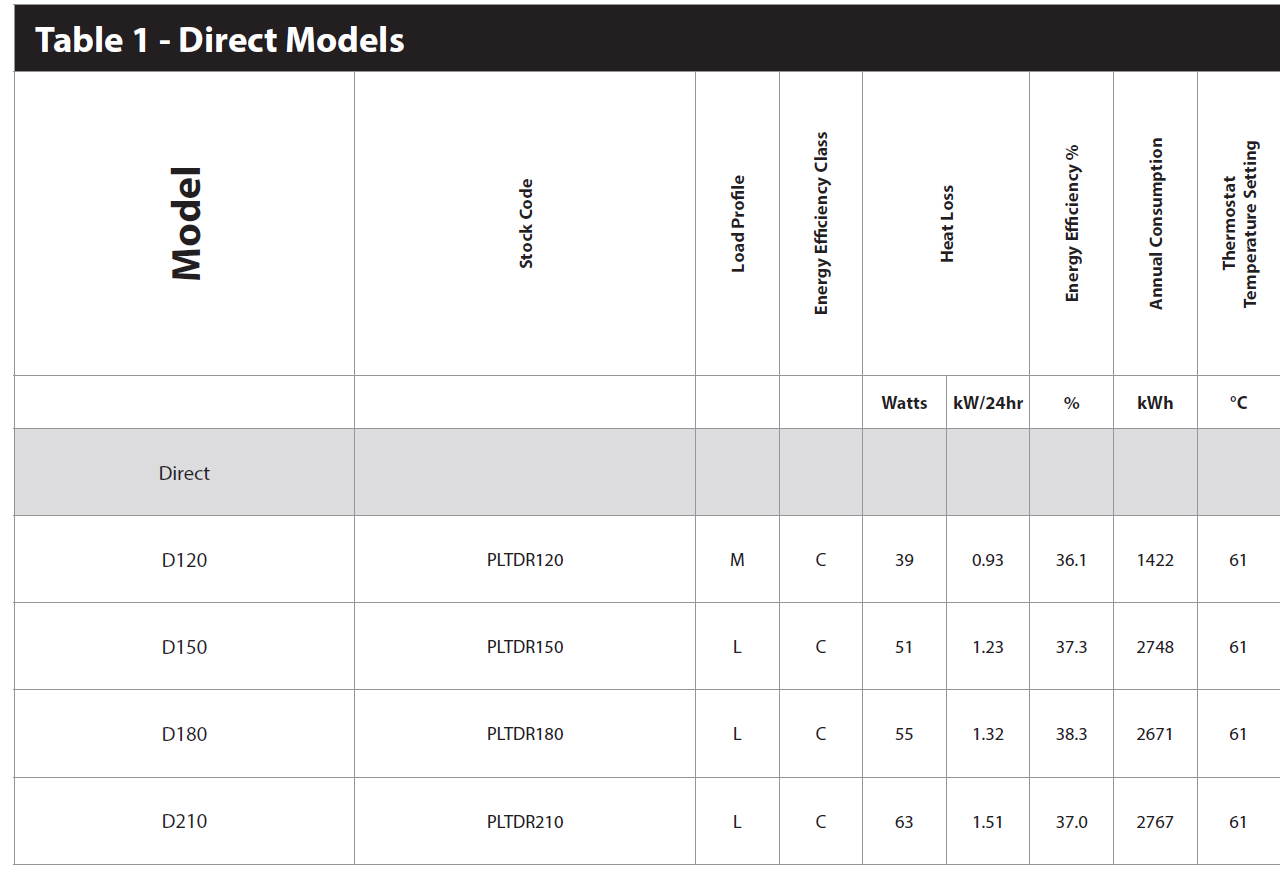This screenshot has width=1280, height=873.
Task: Click heat loss value 1.51
Action: click(x=988, y=822)
